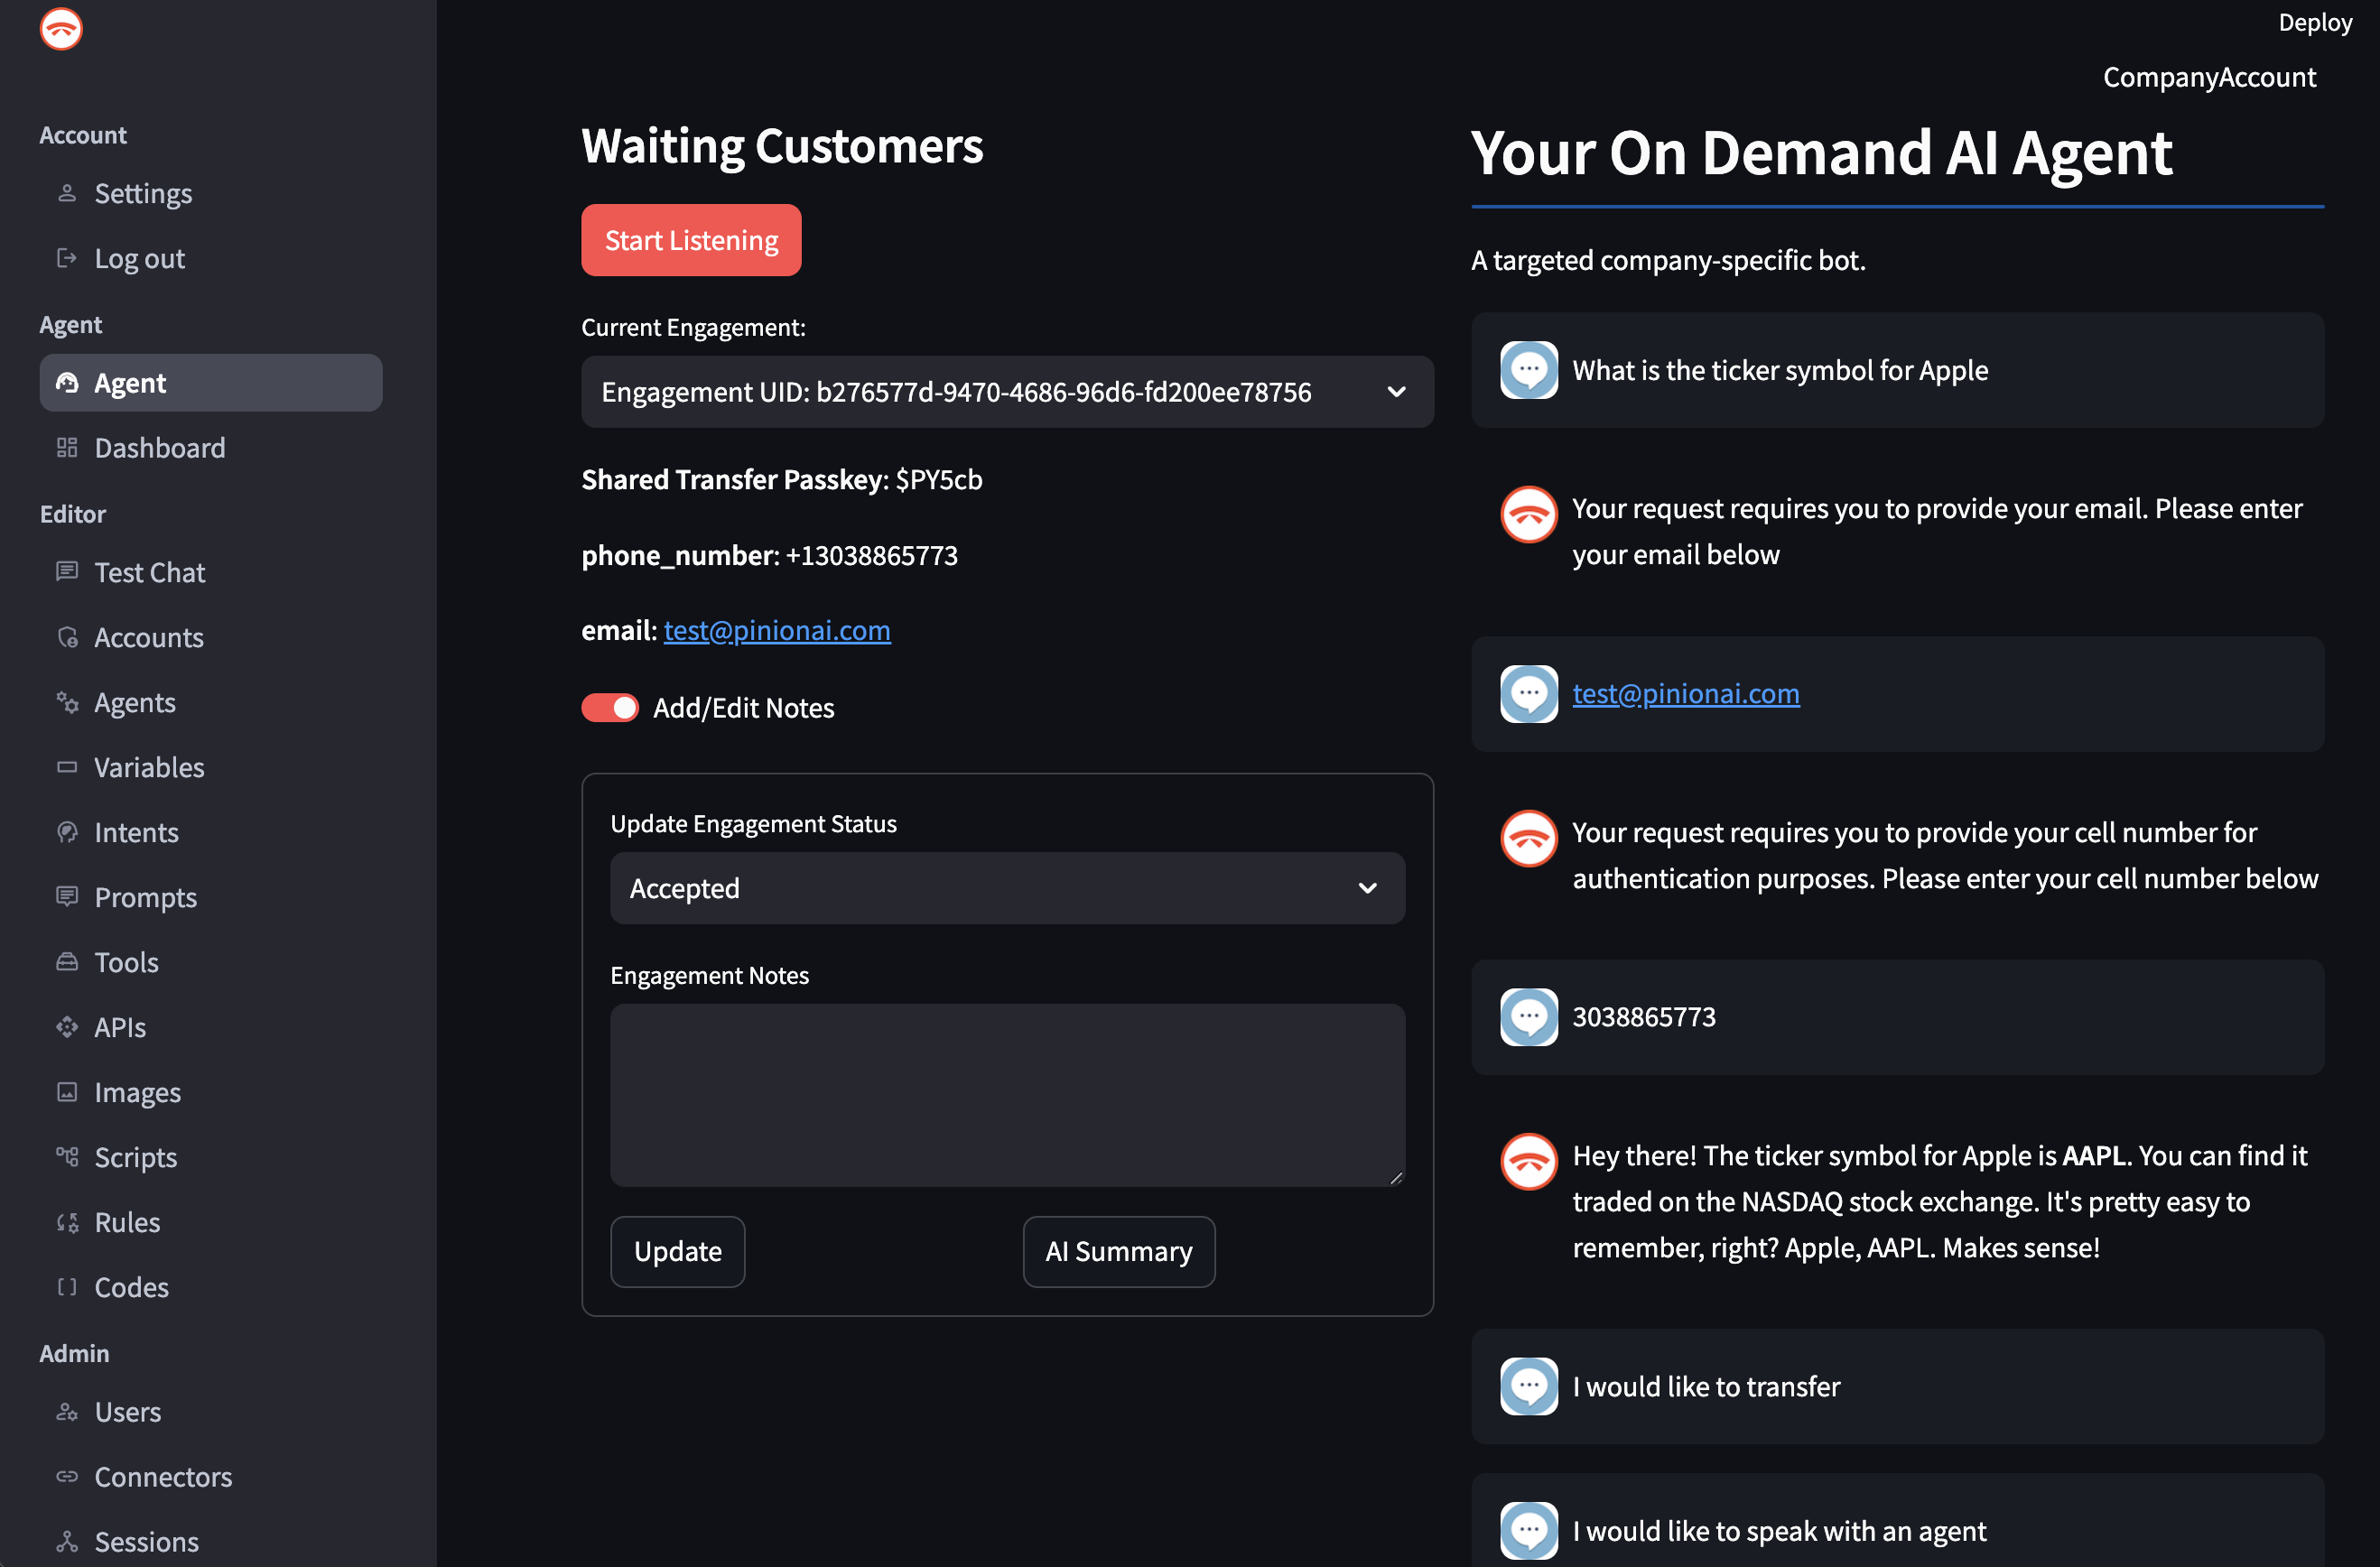This screenshot has width=2380, height=1567.
Task: Click the Pinion logo in the sidebar top
Action: (61, 29)
